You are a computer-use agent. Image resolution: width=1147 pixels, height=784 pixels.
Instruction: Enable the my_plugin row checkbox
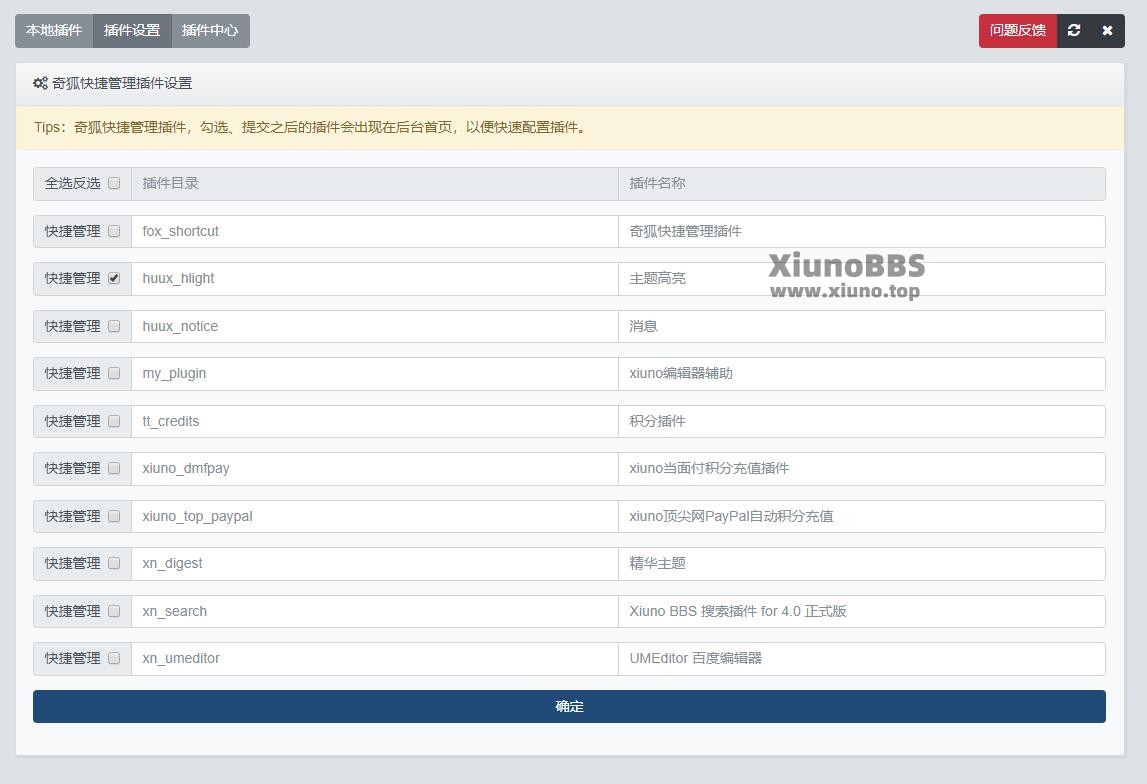click(114, 373)
